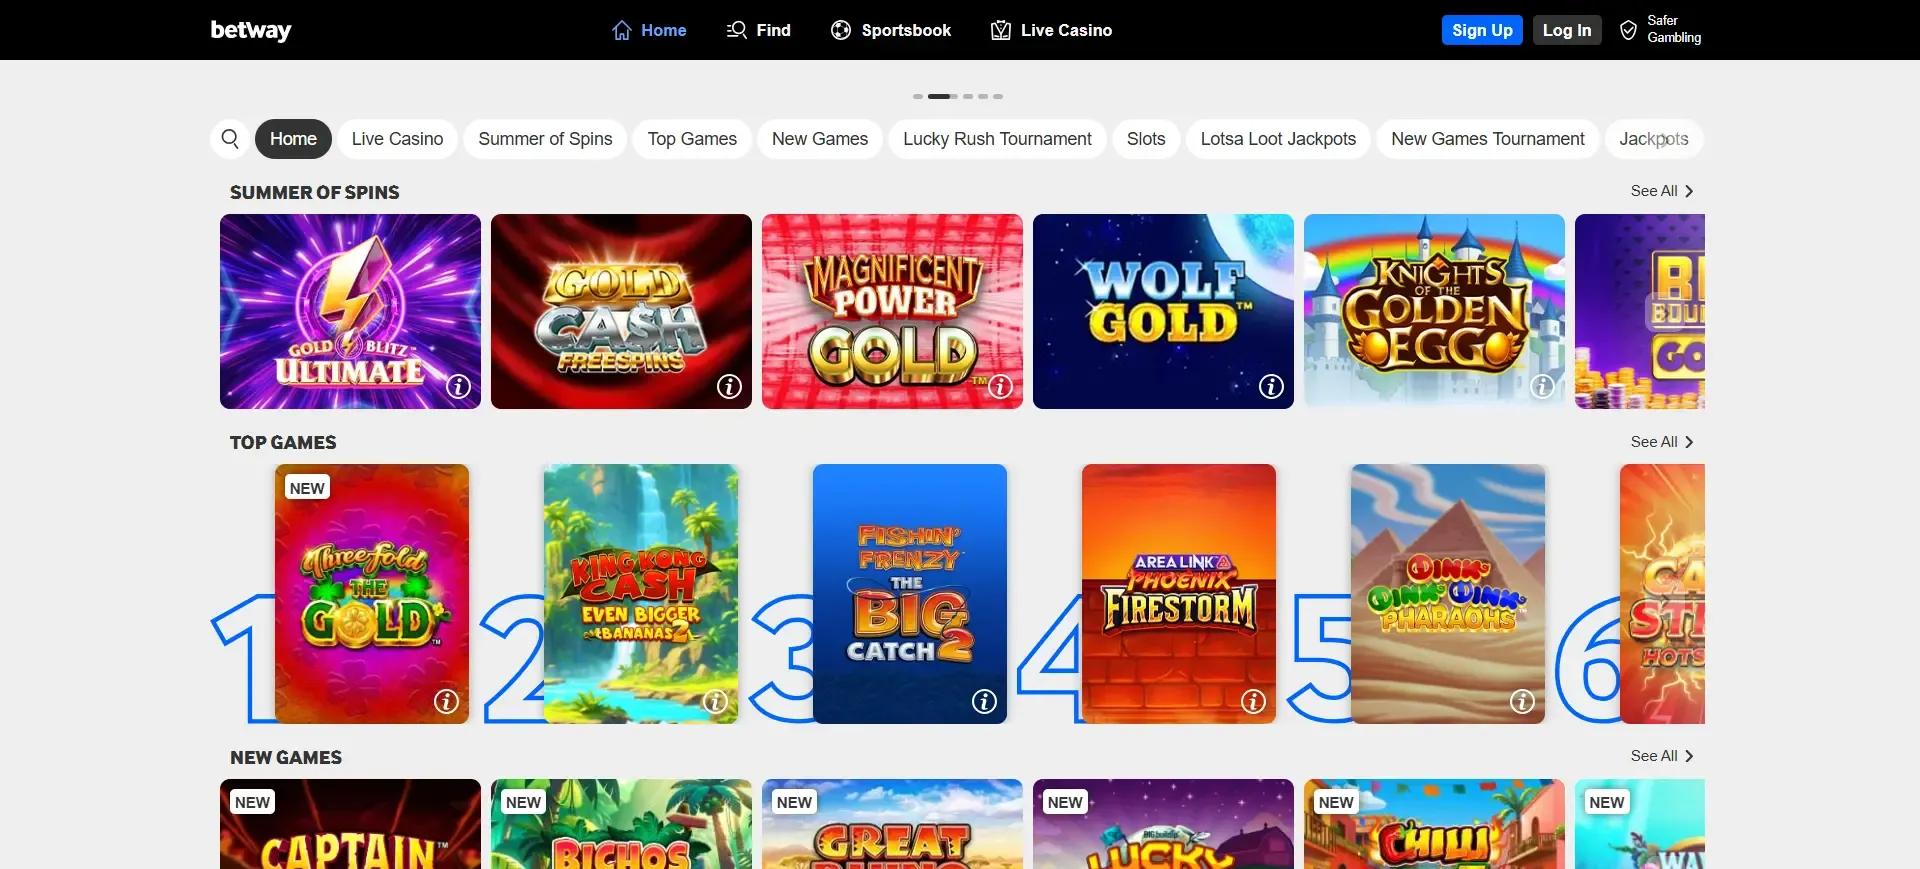Open the new Chilli game tile
The width and height of the screenshot is (1920, 869).
coord(1434,824)
